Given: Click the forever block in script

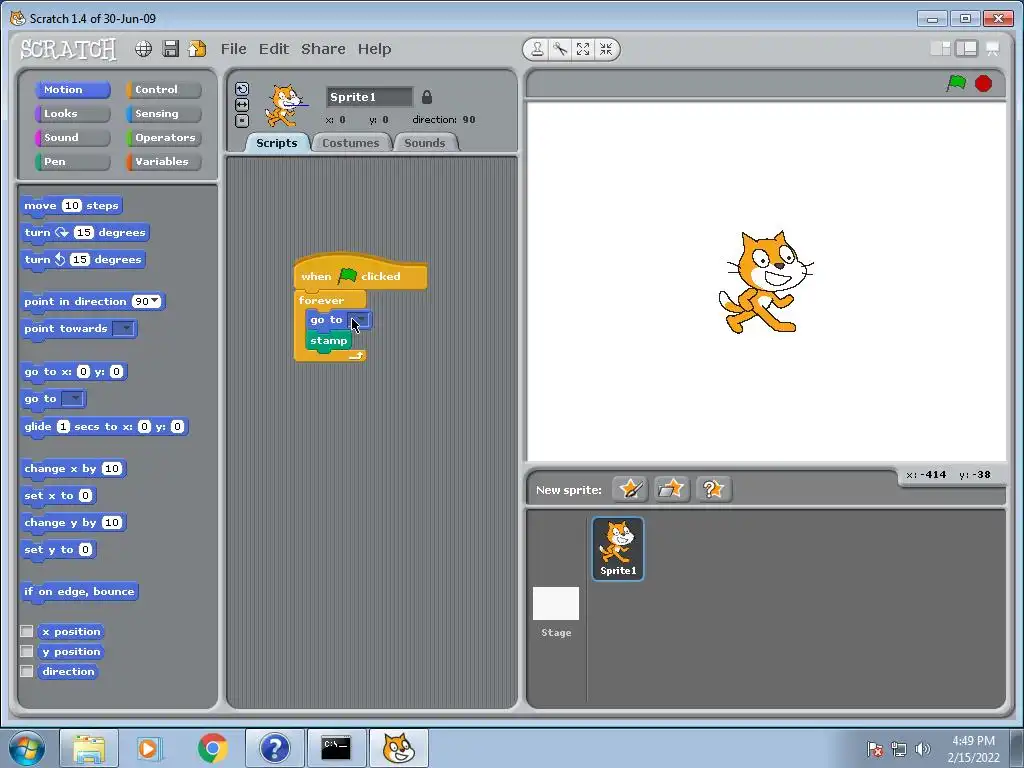Looking at the screenshot, I should tap(321, 300).
